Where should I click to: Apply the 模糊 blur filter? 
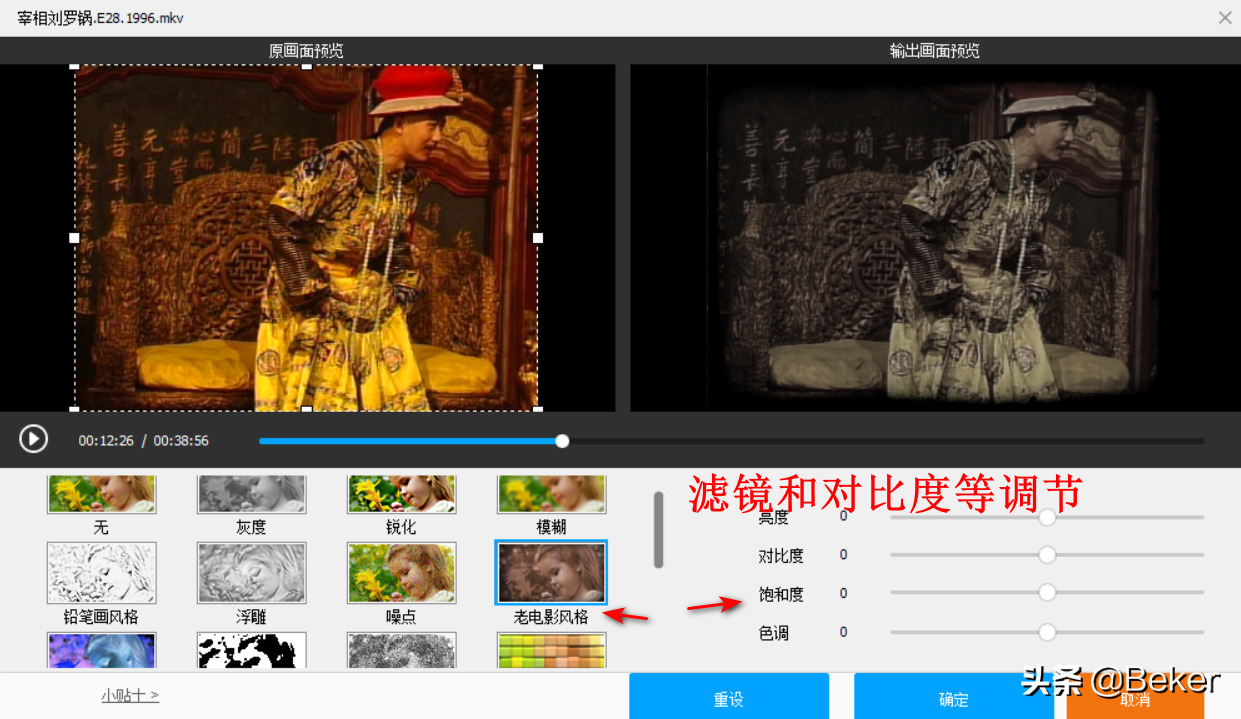tap(551, 494)
